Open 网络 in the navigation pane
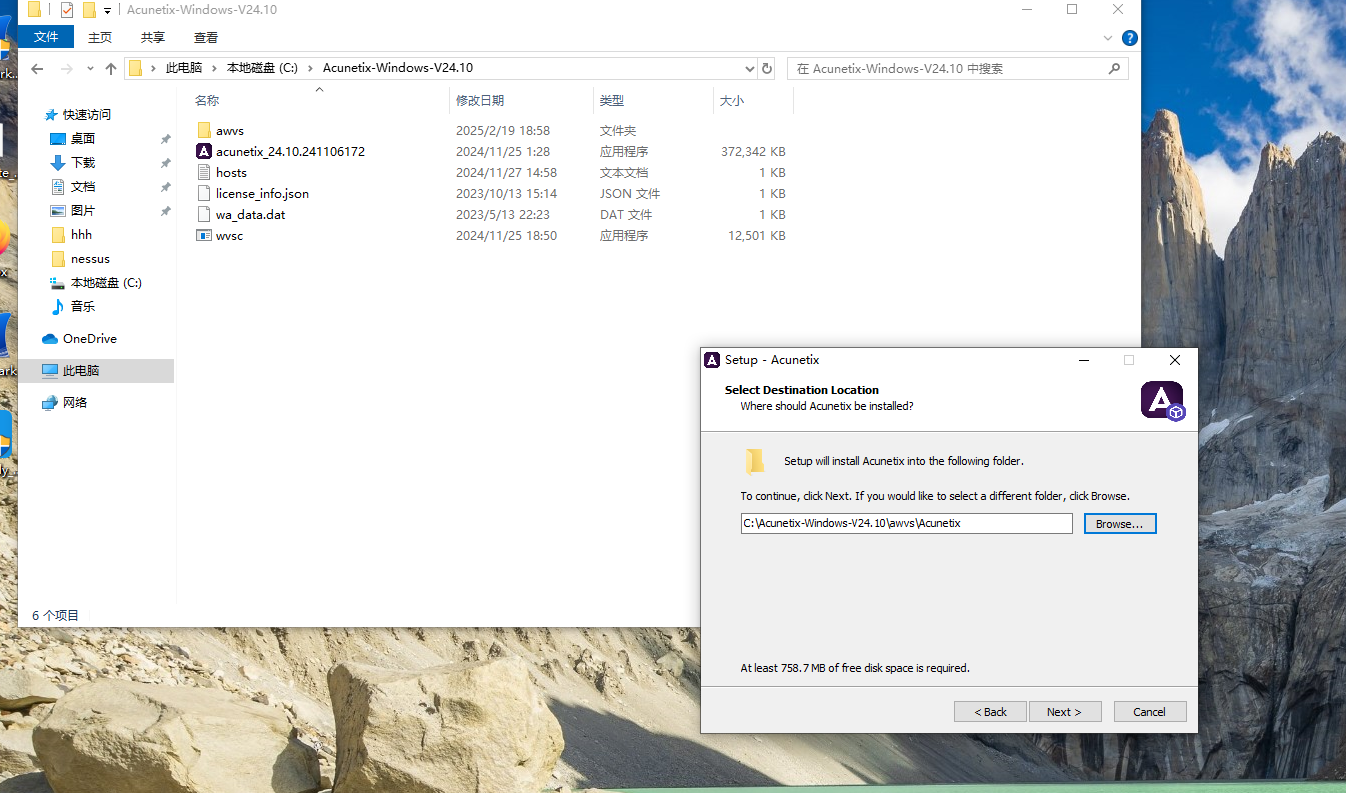 click(x=75, y=403)
